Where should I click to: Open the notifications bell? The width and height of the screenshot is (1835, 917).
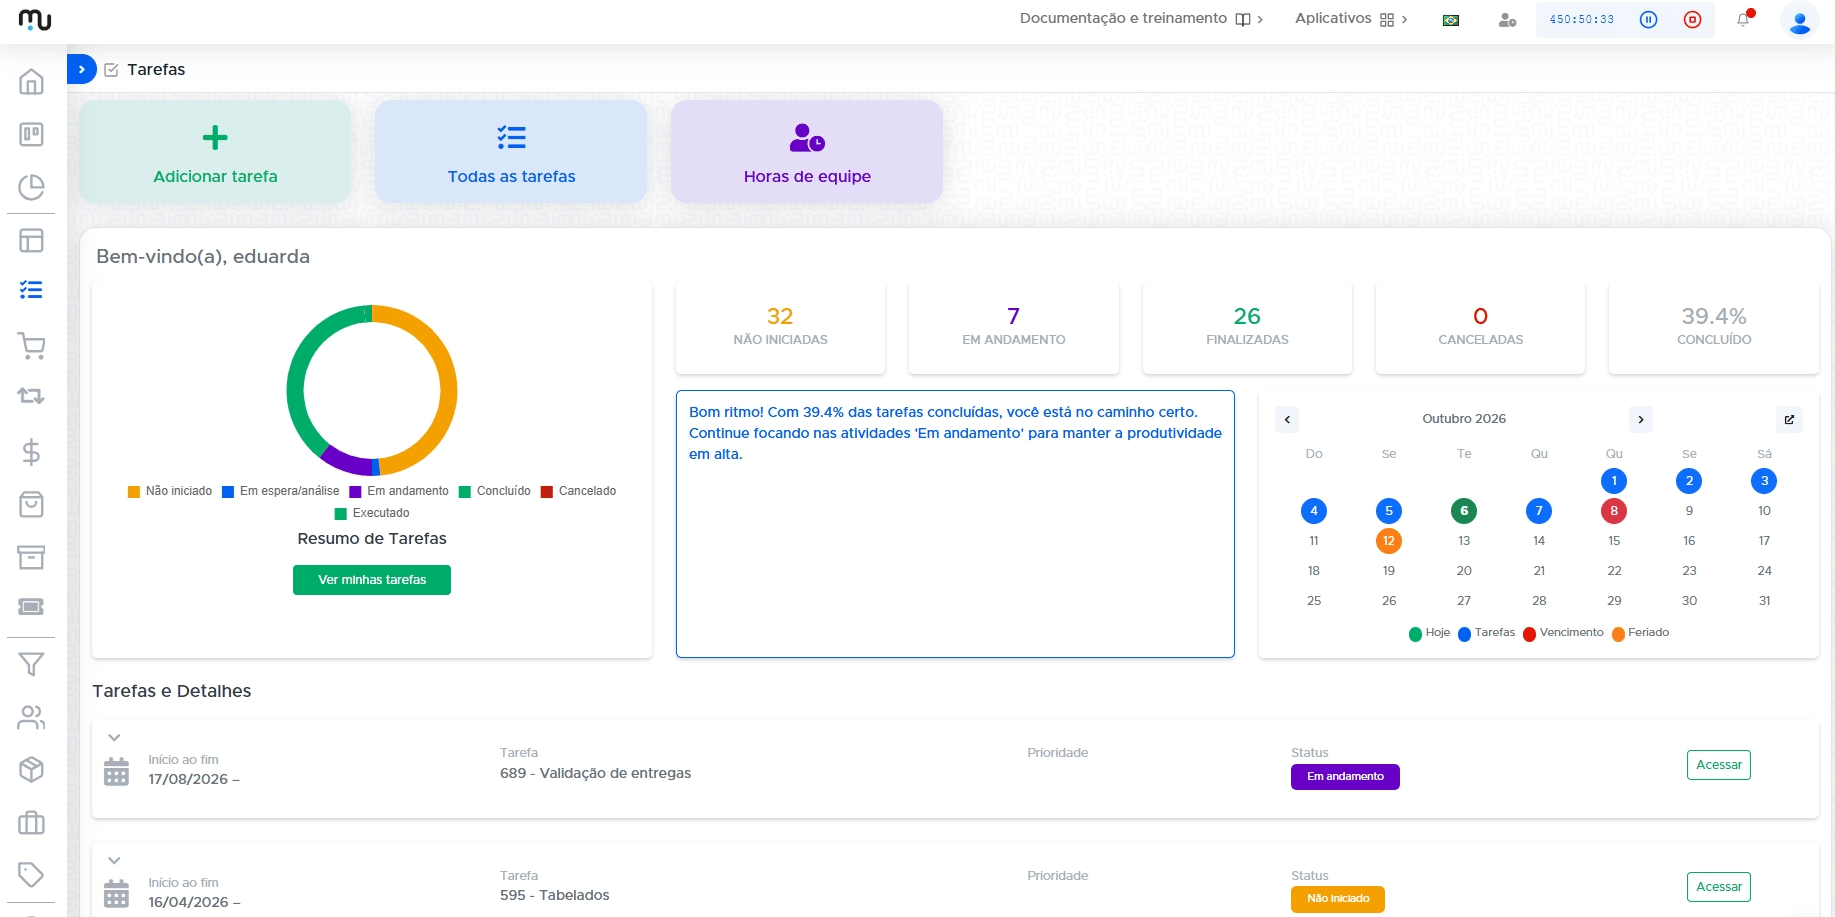[1744, 19]
